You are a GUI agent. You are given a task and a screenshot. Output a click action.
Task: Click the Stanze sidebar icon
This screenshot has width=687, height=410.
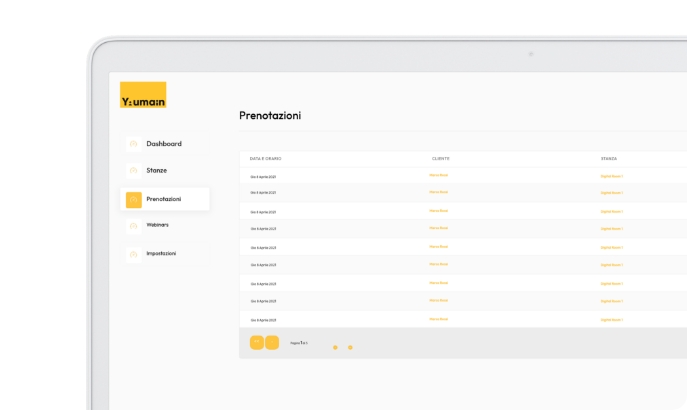tap(133, 171)
